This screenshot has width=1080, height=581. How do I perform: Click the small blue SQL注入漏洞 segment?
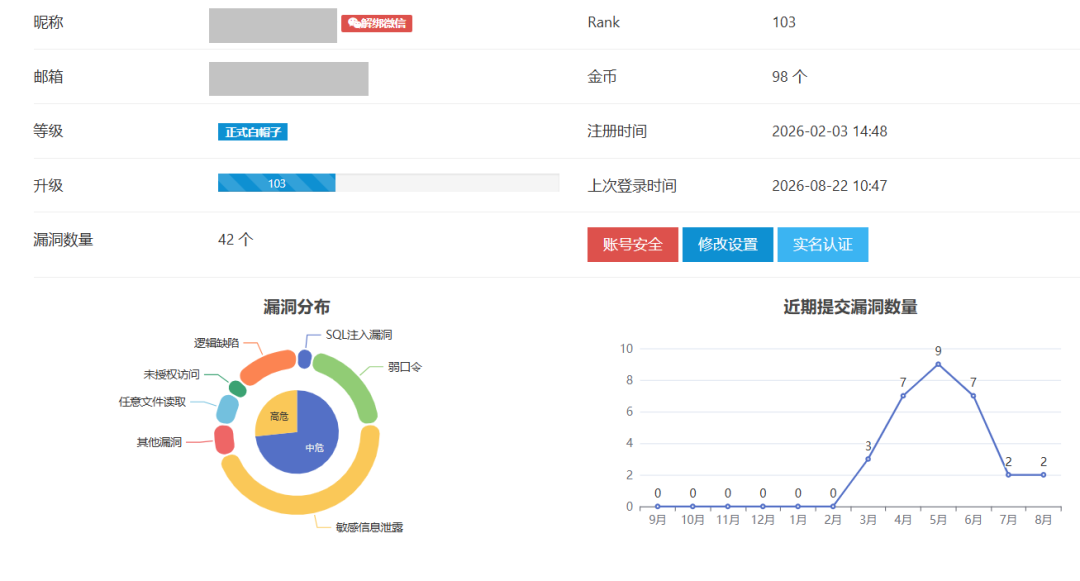pos(304,359)
